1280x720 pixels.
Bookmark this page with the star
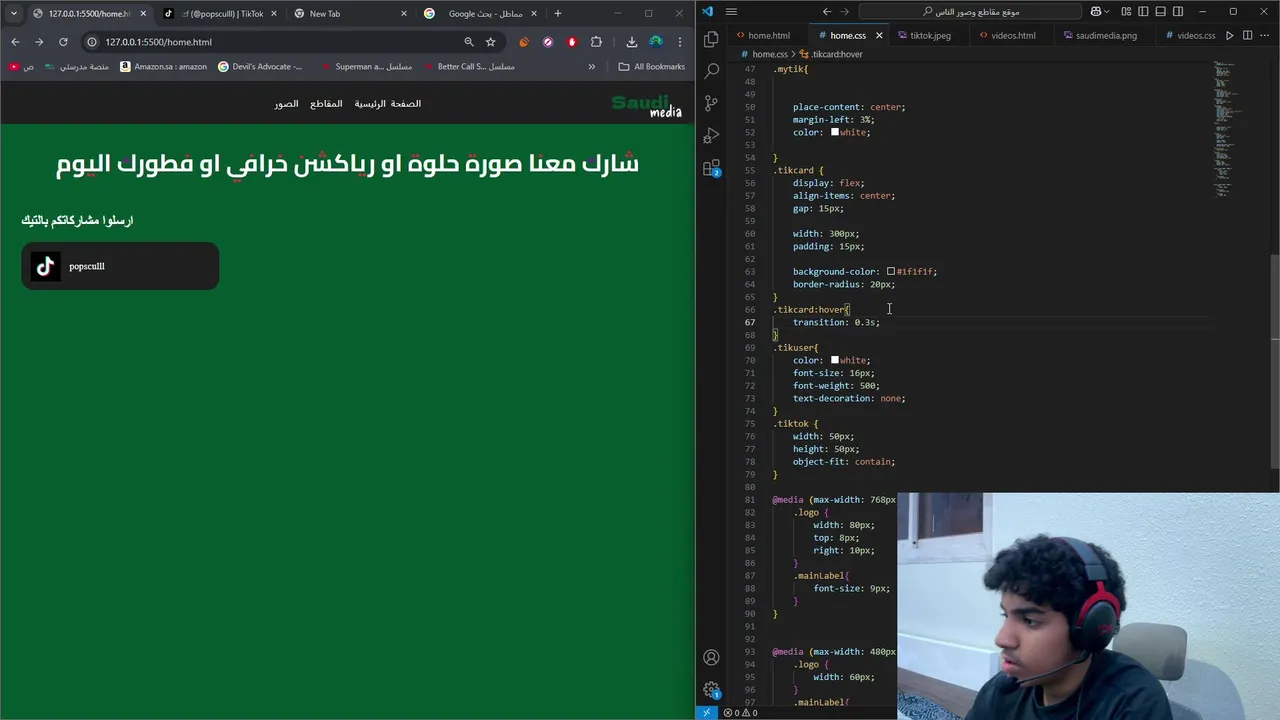point(491,42)
